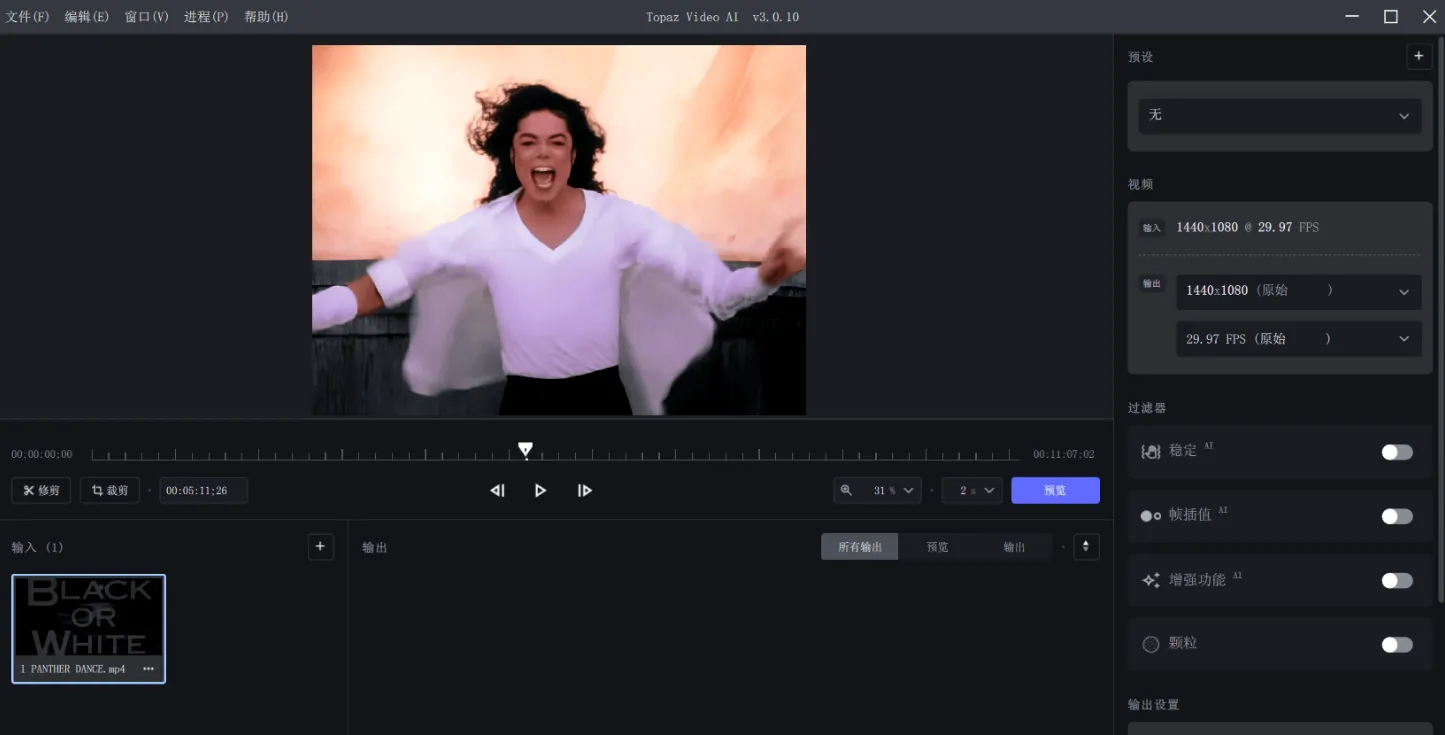The height and width of the screenshot is (735, 1445).
Task: Select the 修剪 scissors trim tool
Action: tap(40, 490)
